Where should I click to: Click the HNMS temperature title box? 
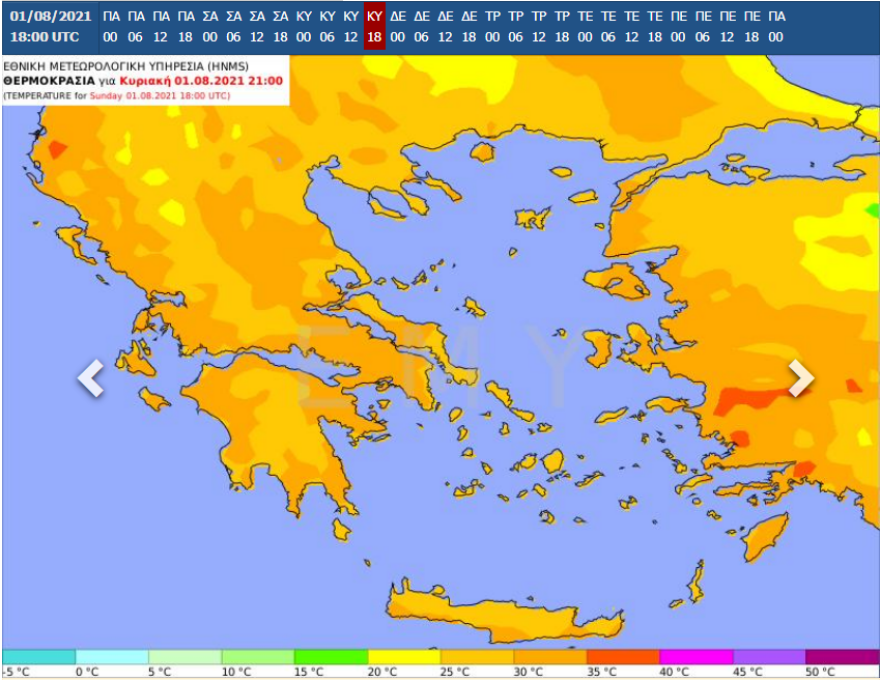(145, 80)
